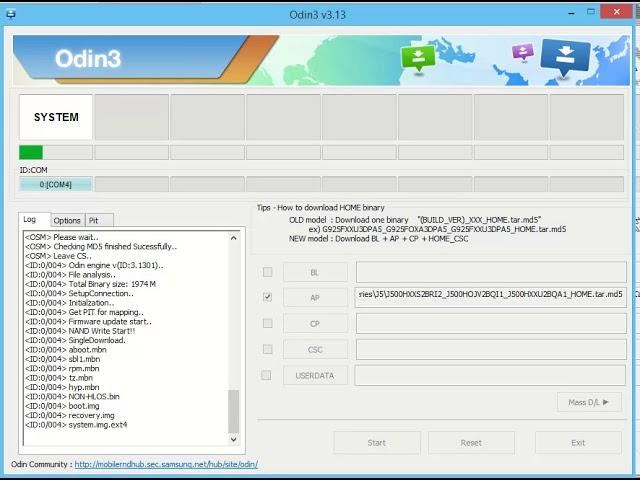Click the log scrollbar up arrow
This screenshot has width=640, height=480.
(233, 238)
